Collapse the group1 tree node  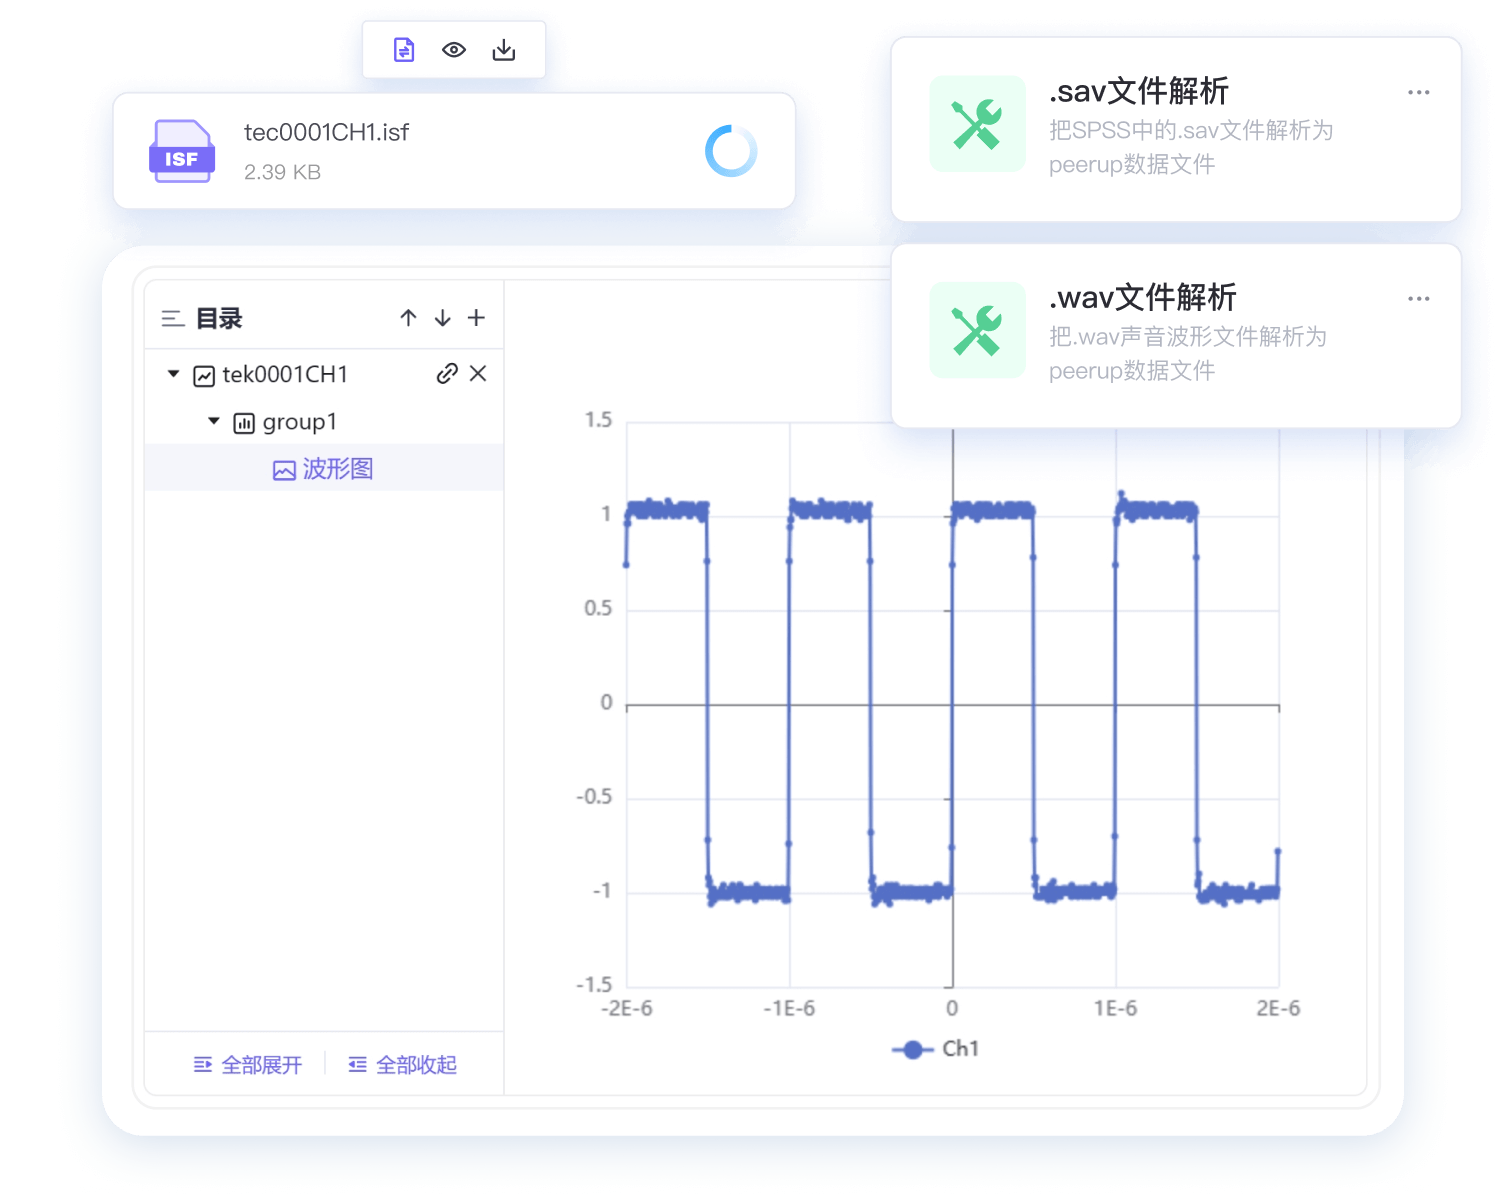tap(213, 421)
